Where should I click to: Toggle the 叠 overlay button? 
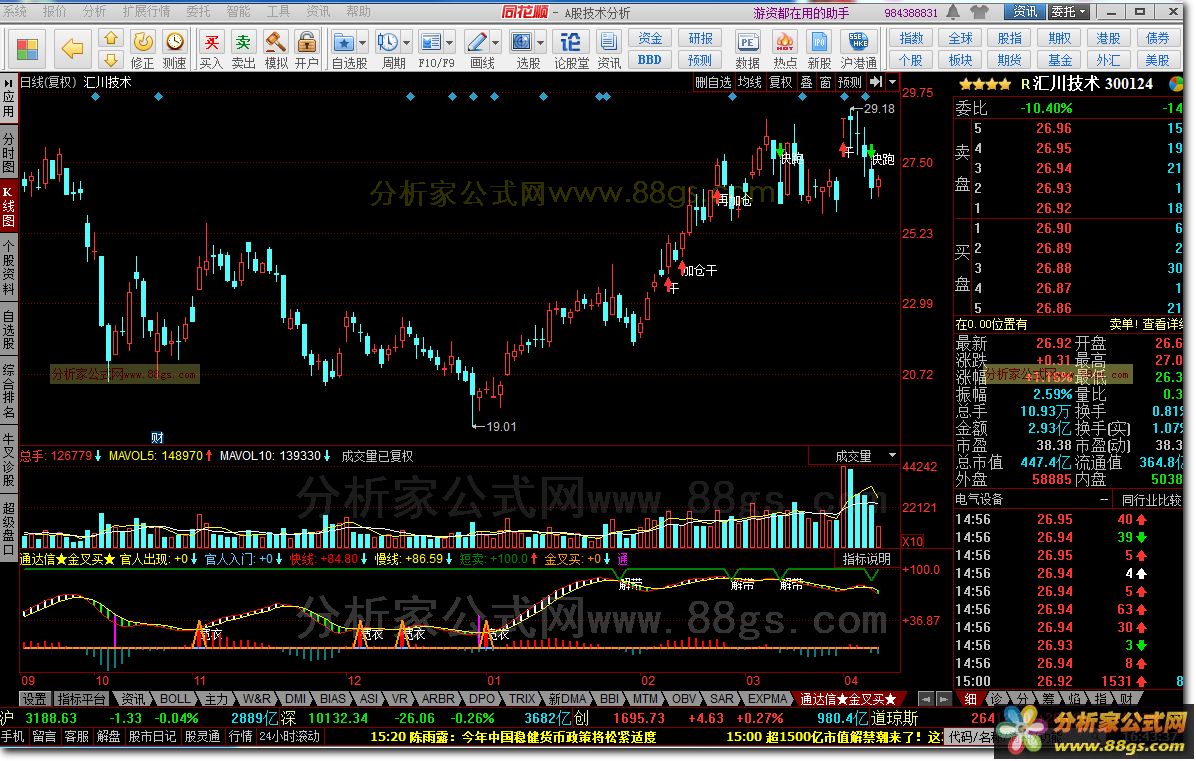[x=805, y=82]
